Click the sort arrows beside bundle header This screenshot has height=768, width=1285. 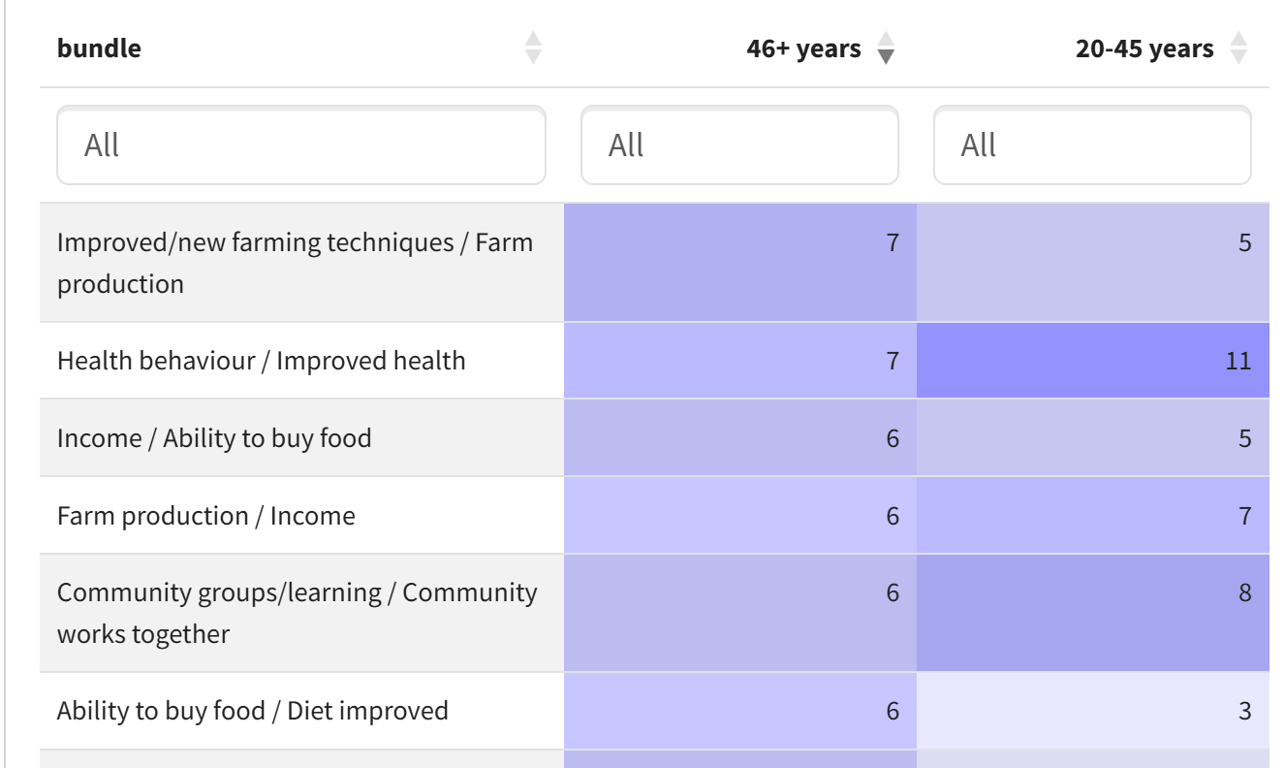[x=533, y=48]
